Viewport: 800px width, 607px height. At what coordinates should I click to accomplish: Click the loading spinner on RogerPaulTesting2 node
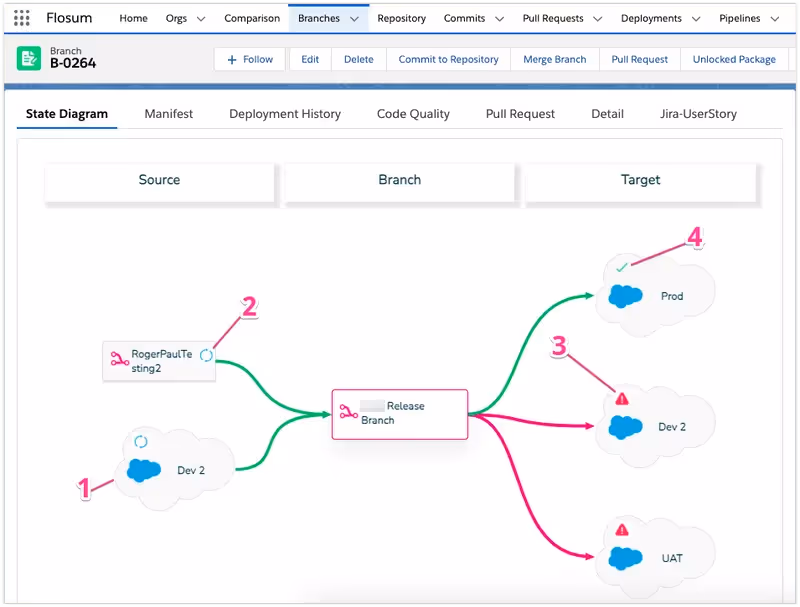[206, 355]
